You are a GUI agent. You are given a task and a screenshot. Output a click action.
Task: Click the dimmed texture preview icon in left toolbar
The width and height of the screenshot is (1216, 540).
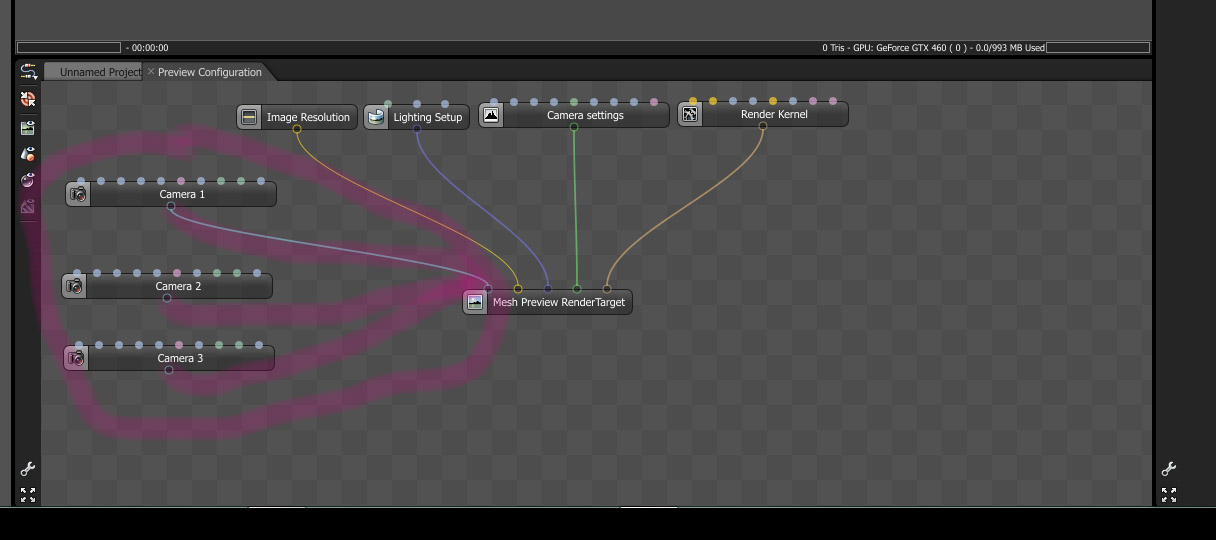[x=28, y=207]
